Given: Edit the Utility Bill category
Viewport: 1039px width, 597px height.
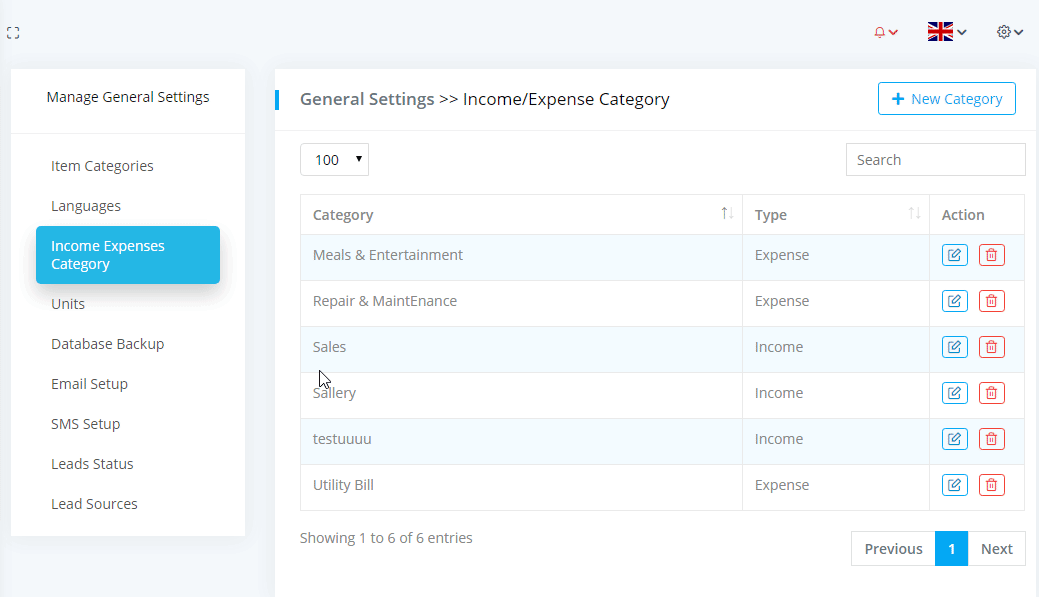Looking at the screenshot, I should (x=954, y=485).
